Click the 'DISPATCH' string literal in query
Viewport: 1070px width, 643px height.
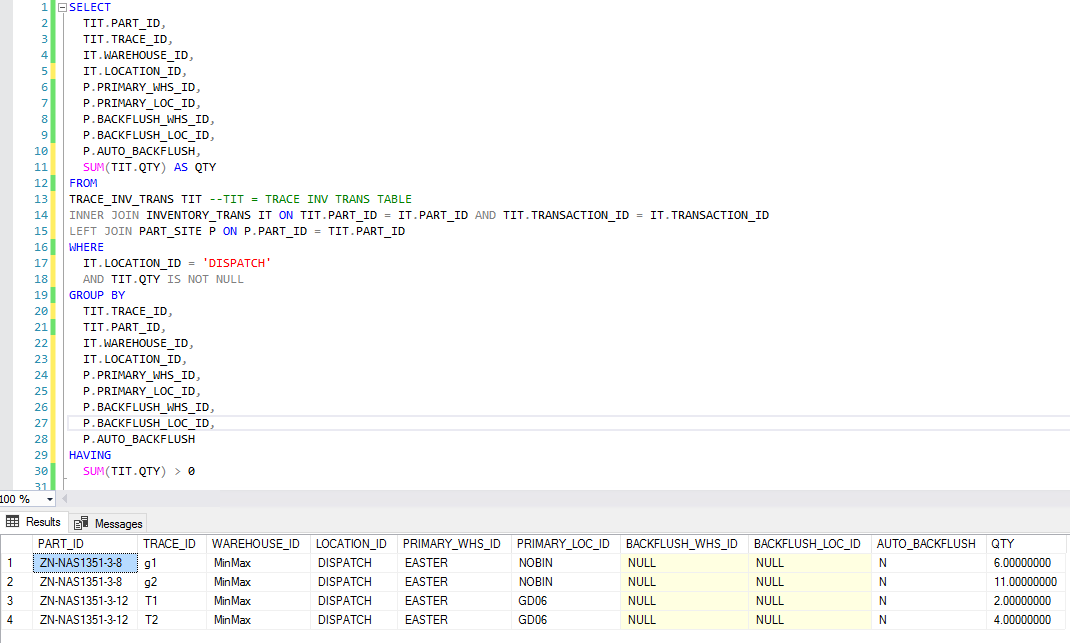click(x=237, y=263)
